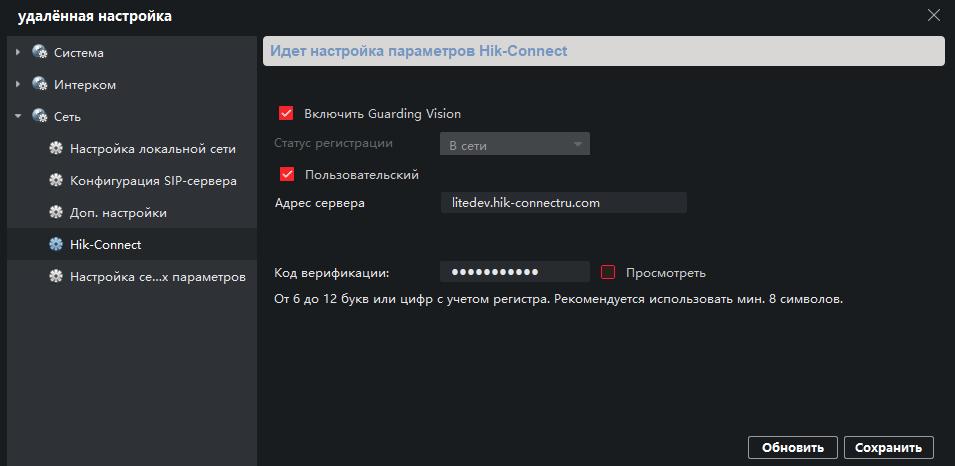
Task: Collapse the Сеть tree node arrow
Action: (18, 116)
